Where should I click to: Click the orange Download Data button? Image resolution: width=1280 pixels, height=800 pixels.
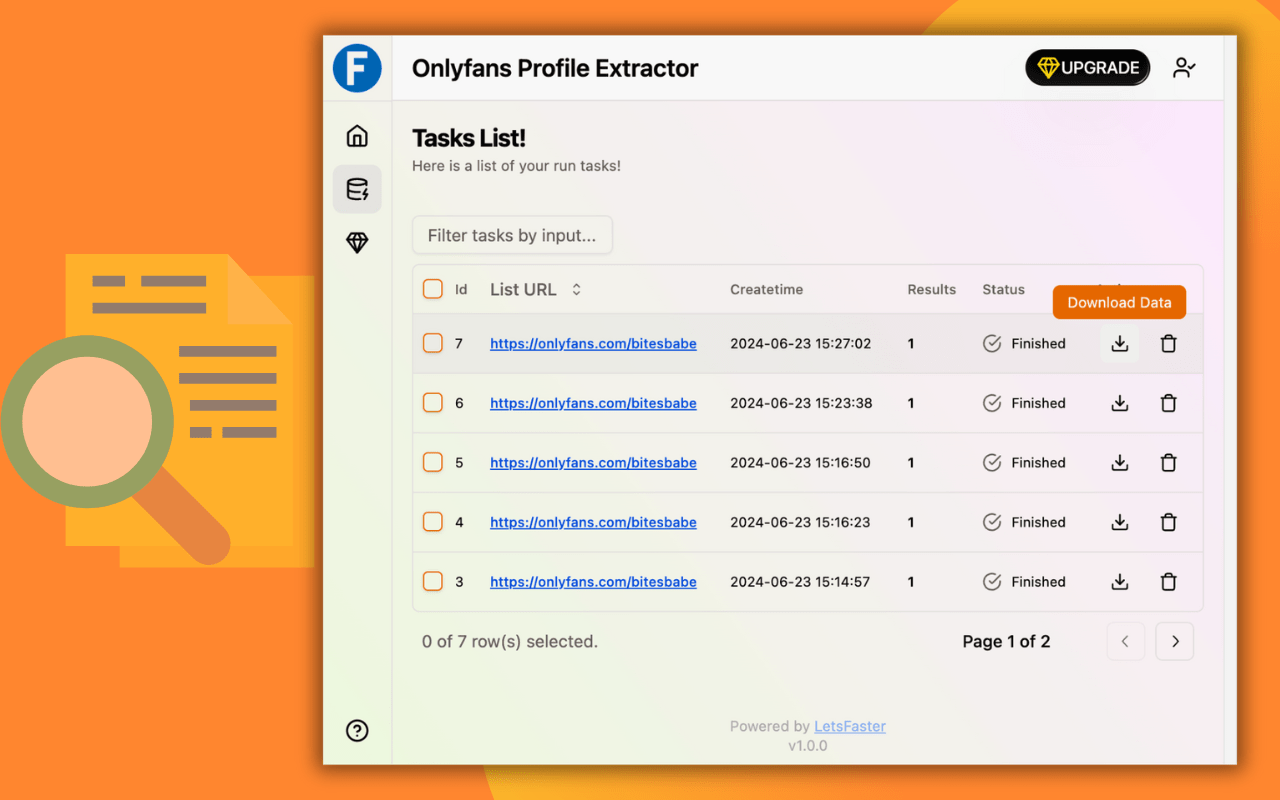click(1119, 302)
